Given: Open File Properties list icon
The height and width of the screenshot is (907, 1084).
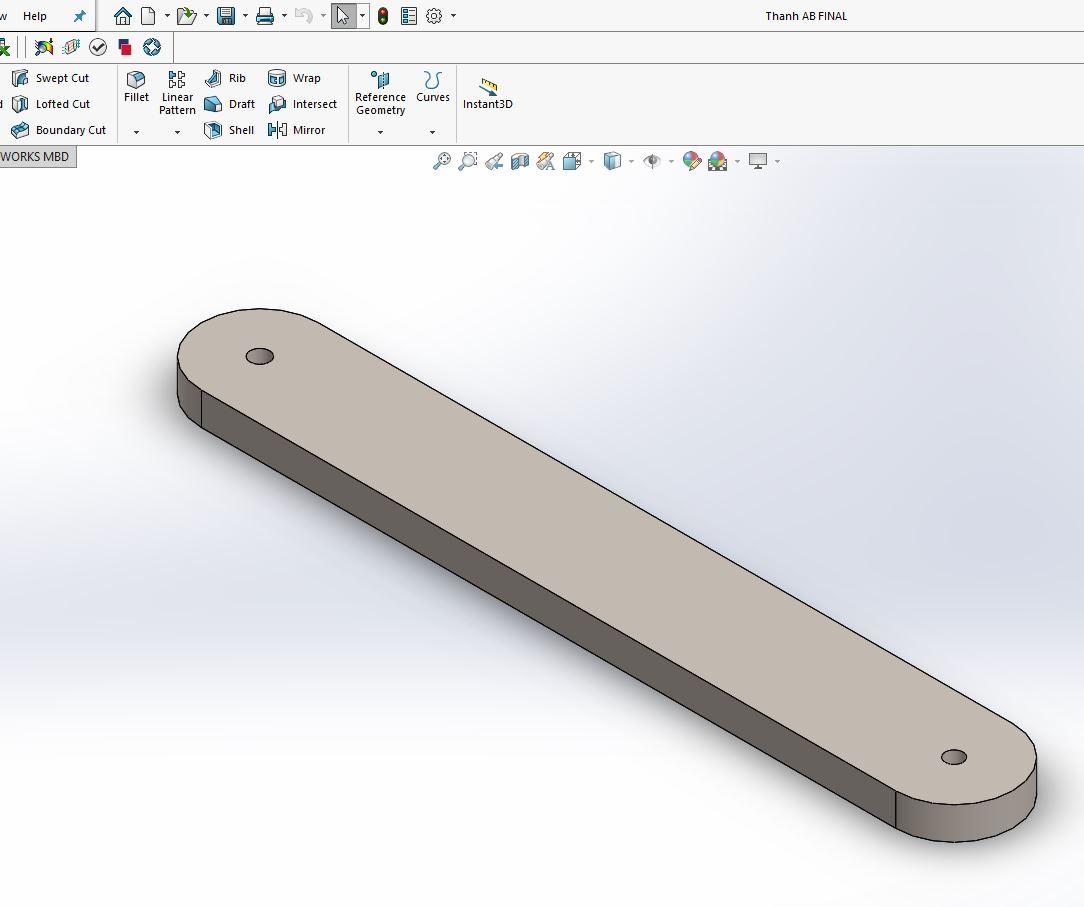Looking at the screenshot, I should pyautogui.click(x=409, y=16).
